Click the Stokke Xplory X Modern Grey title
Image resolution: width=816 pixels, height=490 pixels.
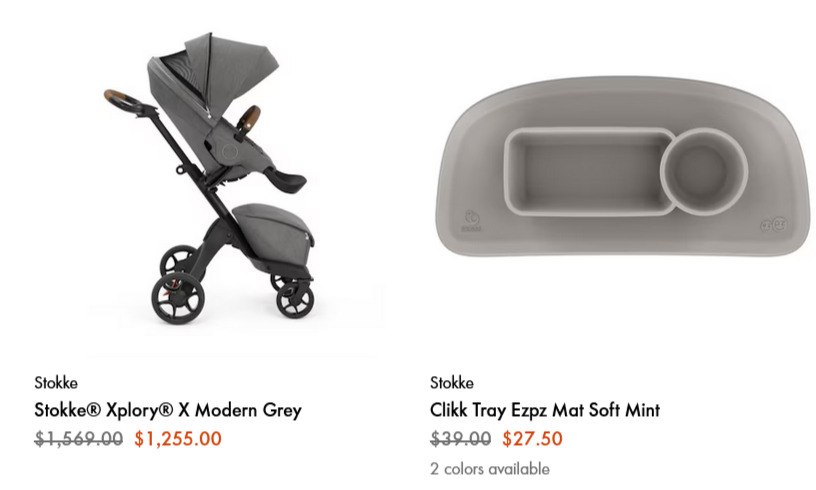[x=168, y=410]
